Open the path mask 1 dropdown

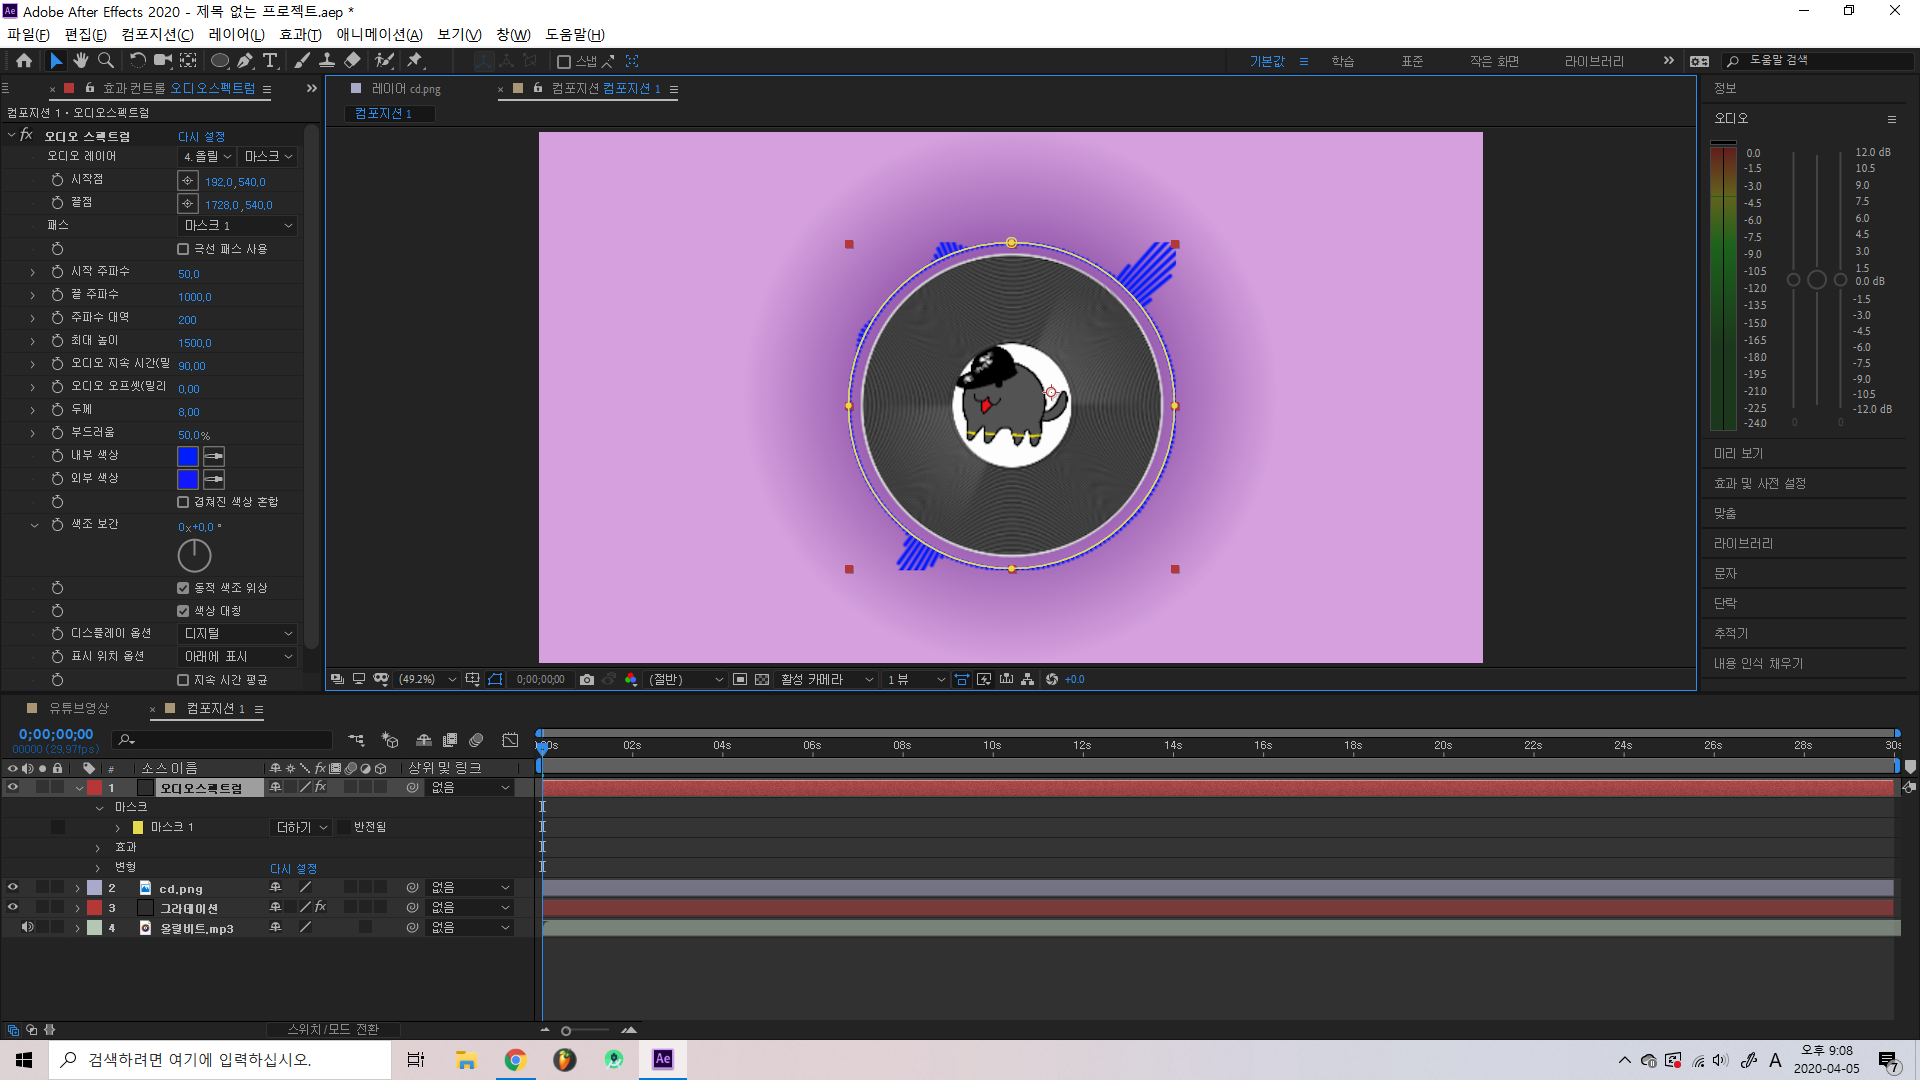click(238, 226)
